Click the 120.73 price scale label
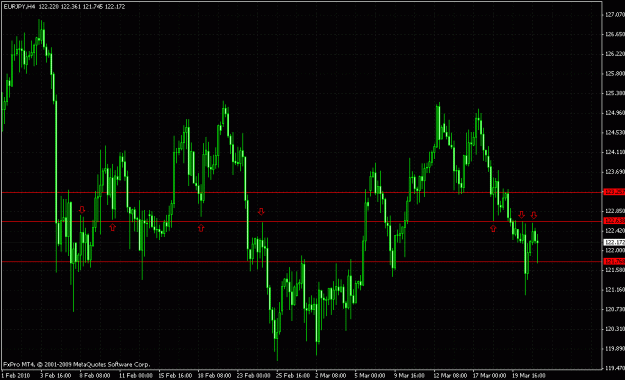Viewport: 625px width, 380px height. [x=615, y=309]
